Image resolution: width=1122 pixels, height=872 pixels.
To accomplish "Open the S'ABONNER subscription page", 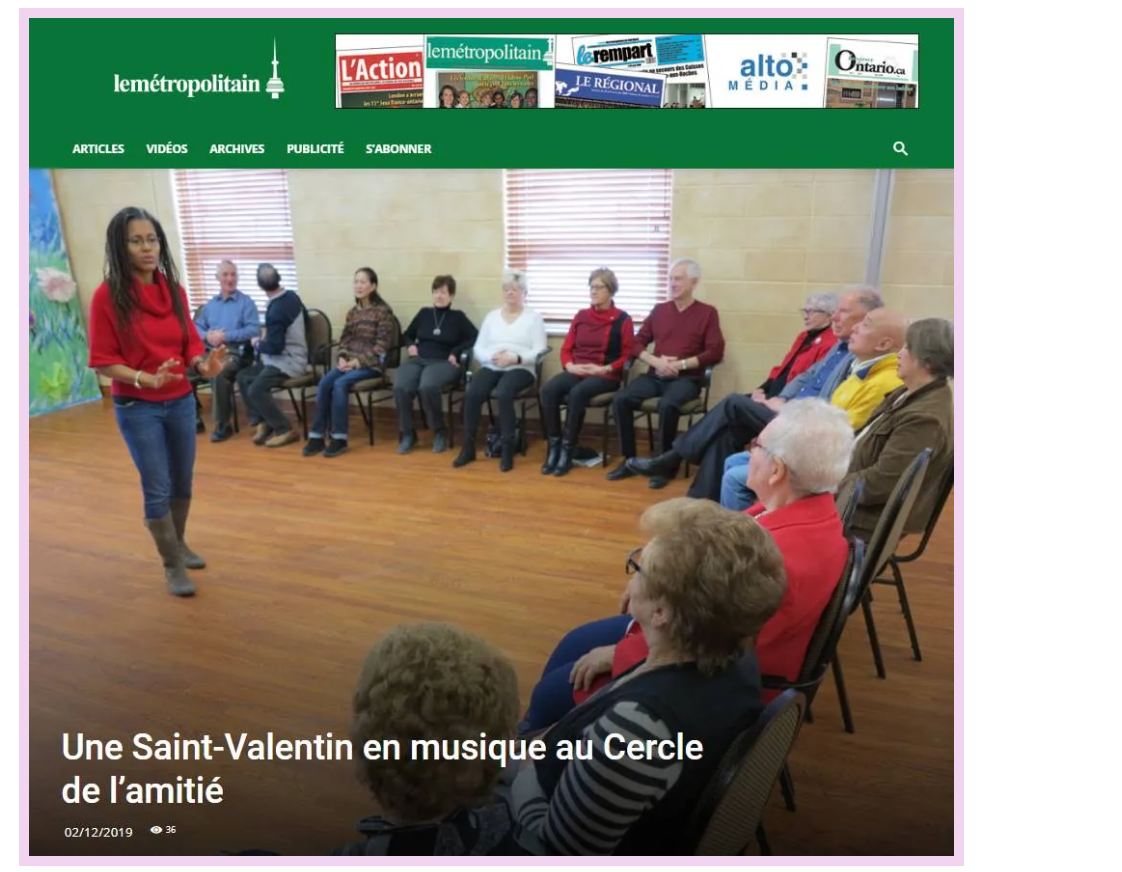I will coord(399,149).
